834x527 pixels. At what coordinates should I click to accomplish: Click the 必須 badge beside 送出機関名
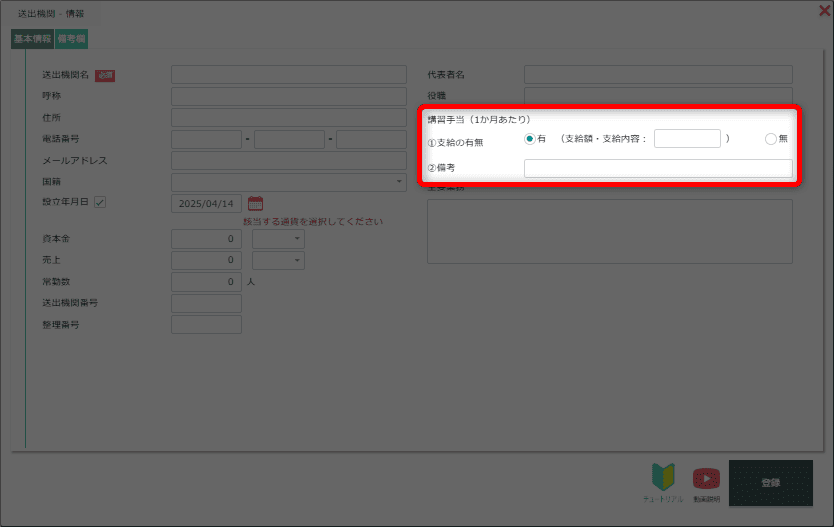pyautogui.click(x=105, y=76)
